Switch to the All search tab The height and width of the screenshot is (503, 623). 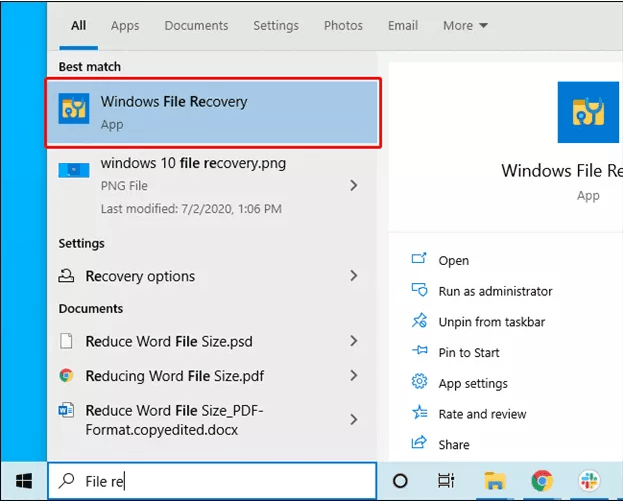(x=78, y=25)
